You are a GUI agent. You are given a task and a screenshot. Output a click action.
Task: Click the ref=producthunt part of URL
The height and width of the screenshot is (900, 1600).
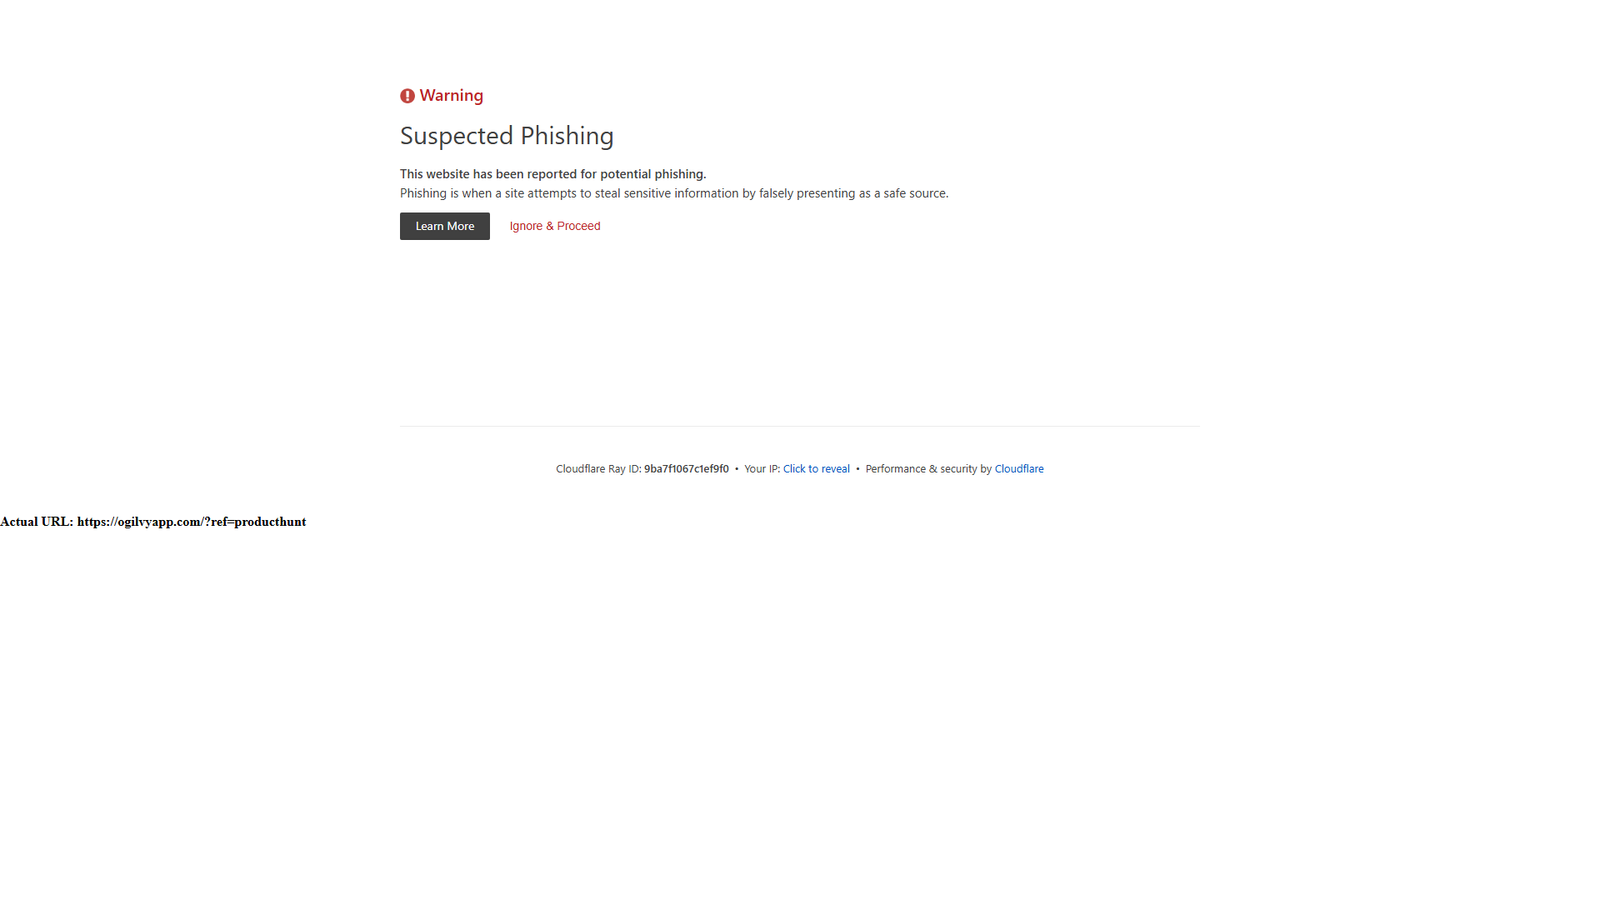click(x=259, y=522)
